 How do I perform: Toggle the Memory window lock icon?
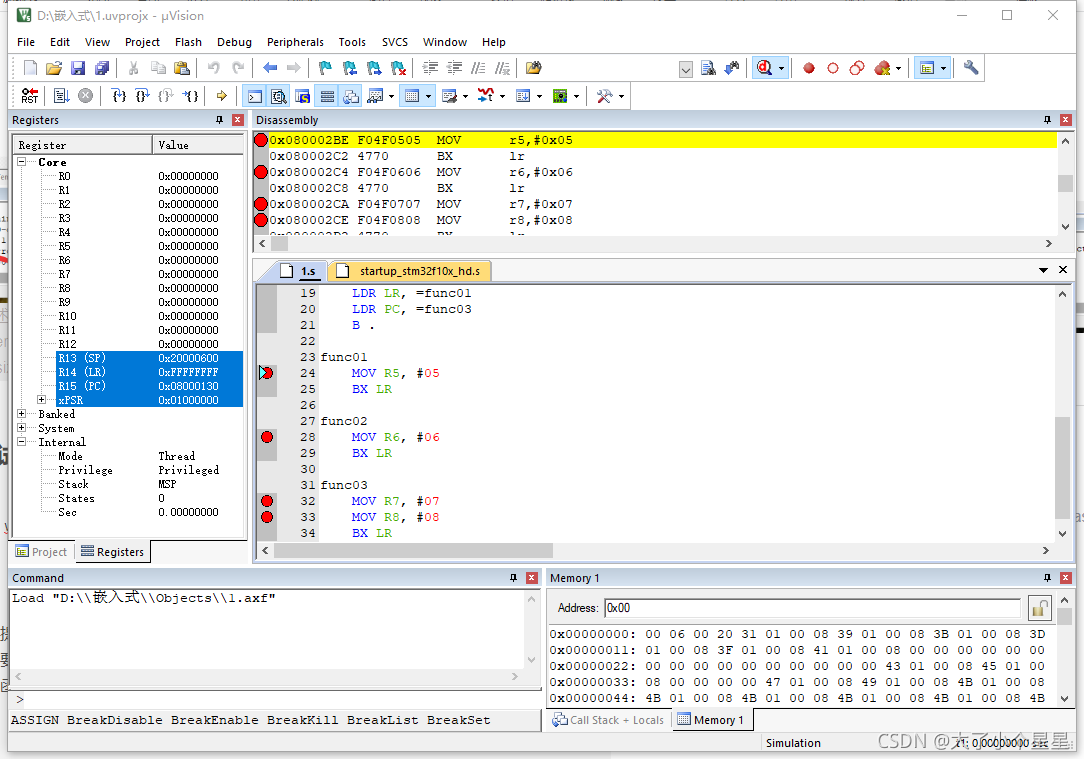1039,608
